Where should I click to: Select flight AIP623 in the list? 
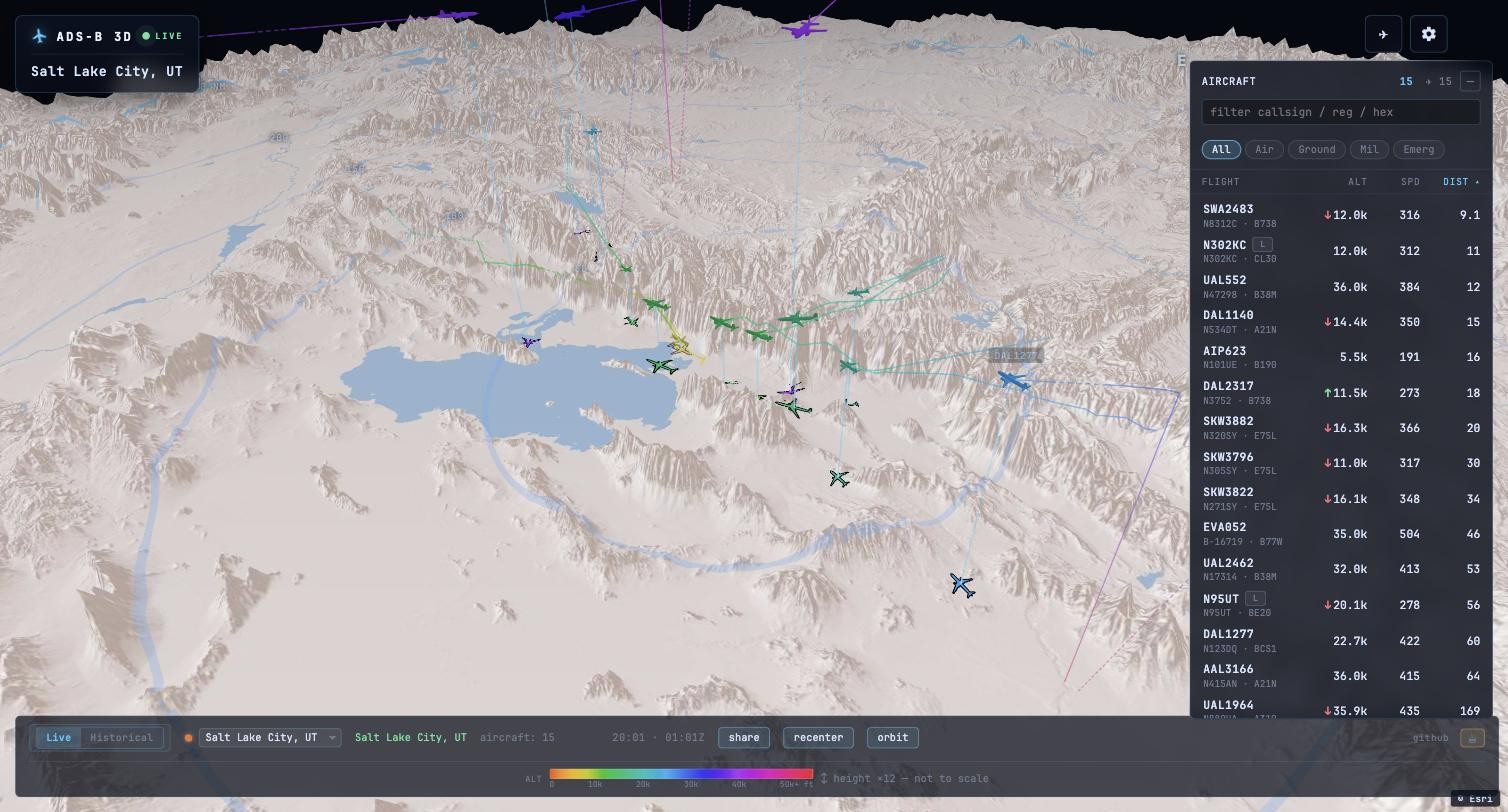click(x=1341, y=357)
